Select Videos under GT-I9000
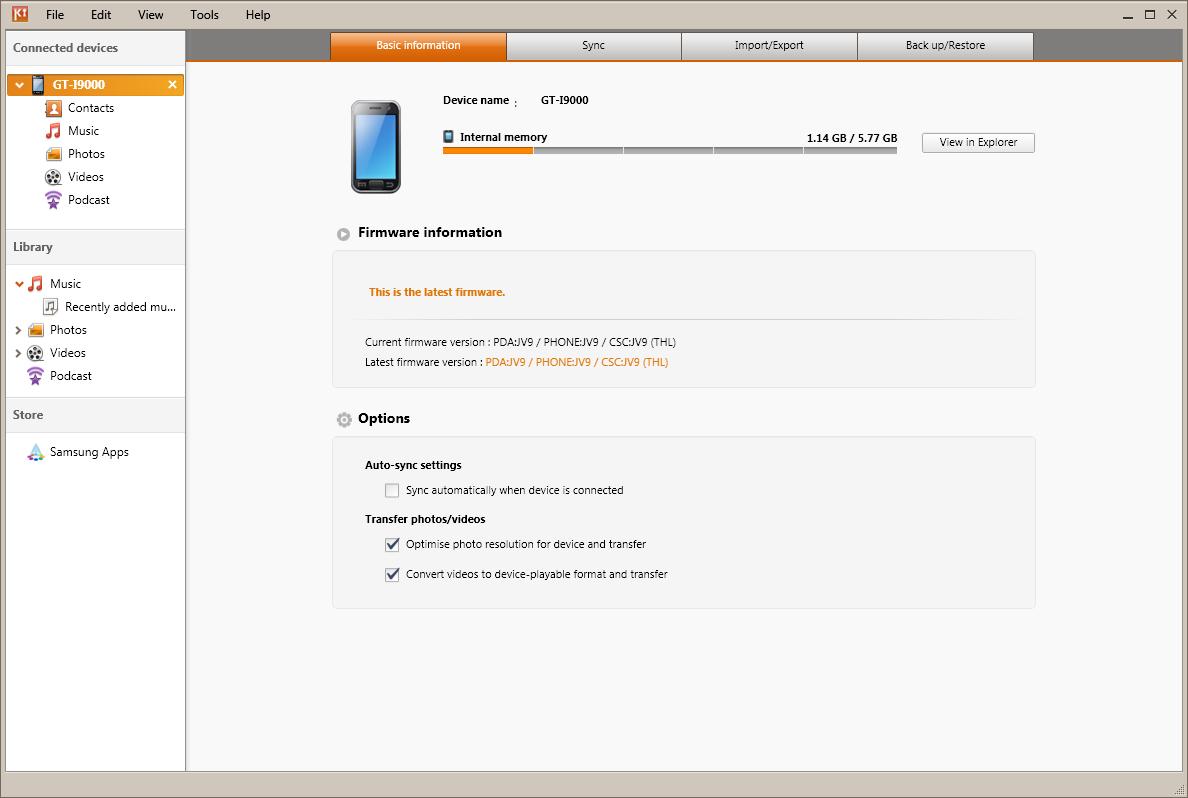The width and height of the screenshot is (1188, 798). click(x=86, y=177)
